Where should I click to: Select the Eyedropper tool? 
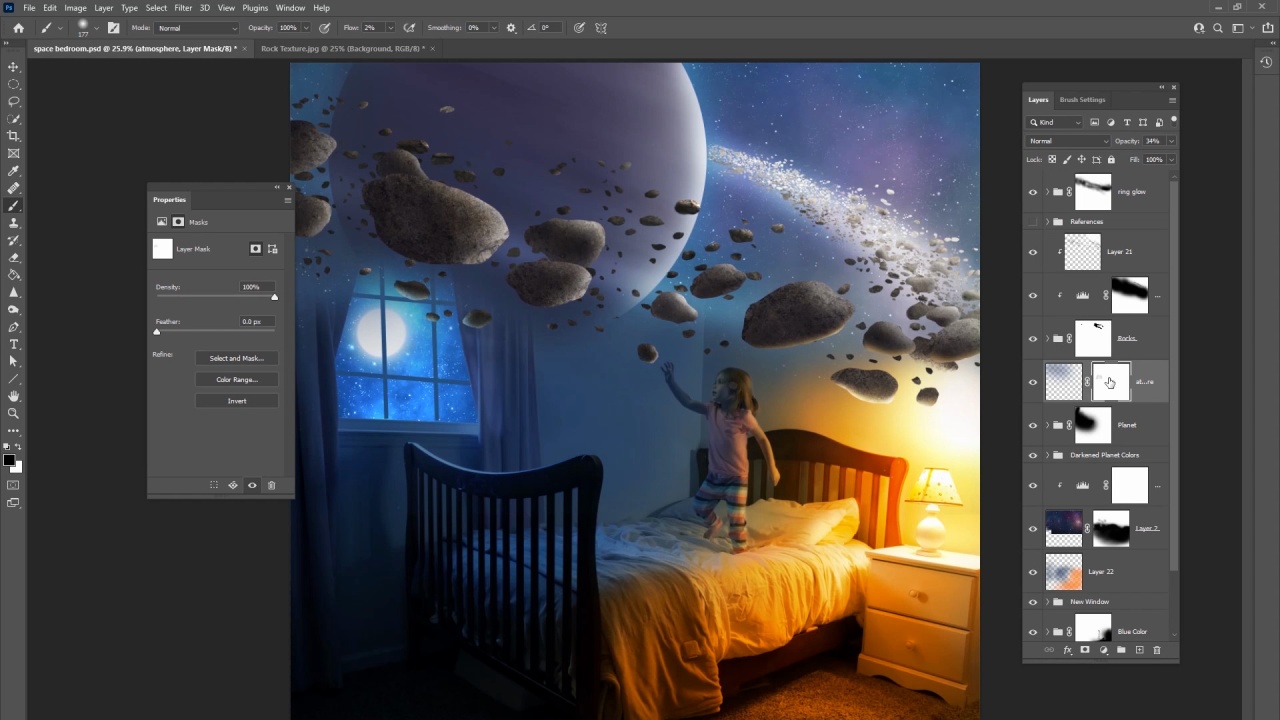pos(13,171)
